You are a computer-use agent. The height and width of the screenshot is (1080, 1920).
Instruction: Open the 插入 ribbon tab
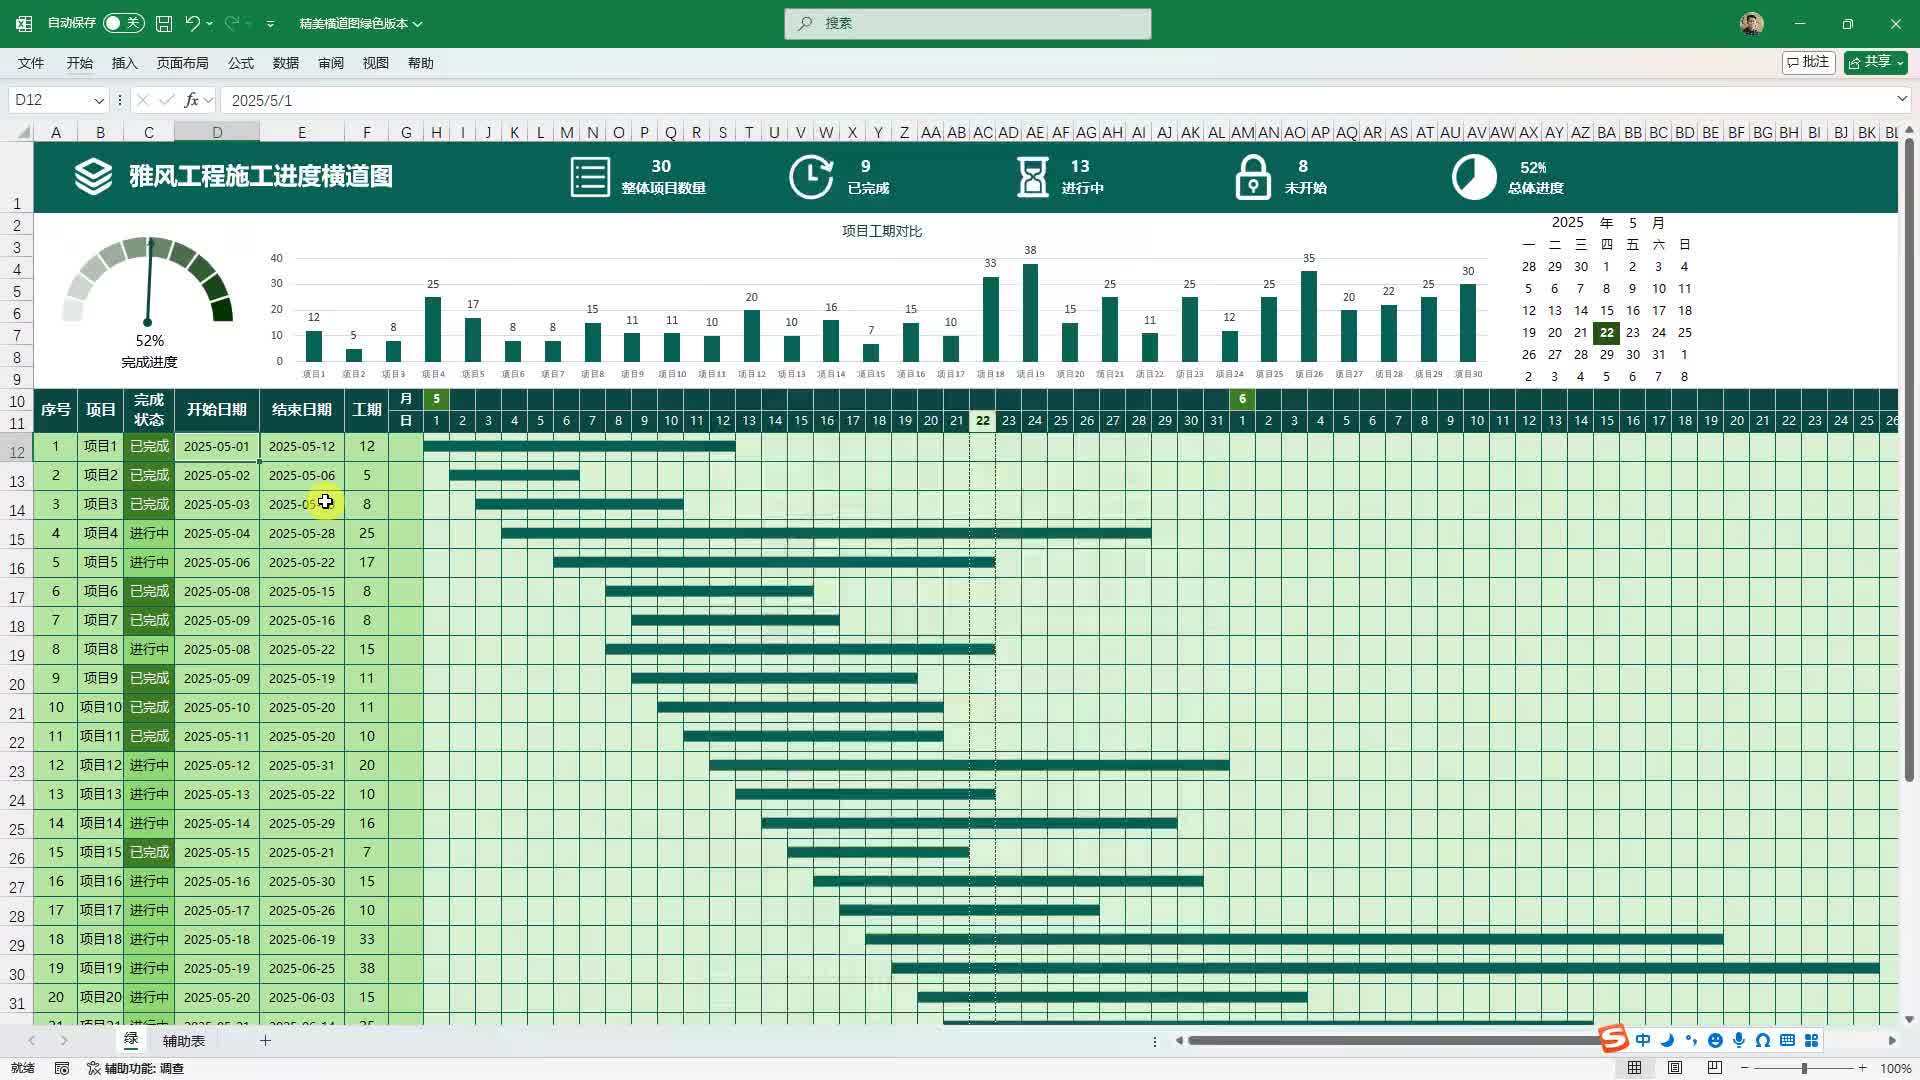(x=124, y=63)
